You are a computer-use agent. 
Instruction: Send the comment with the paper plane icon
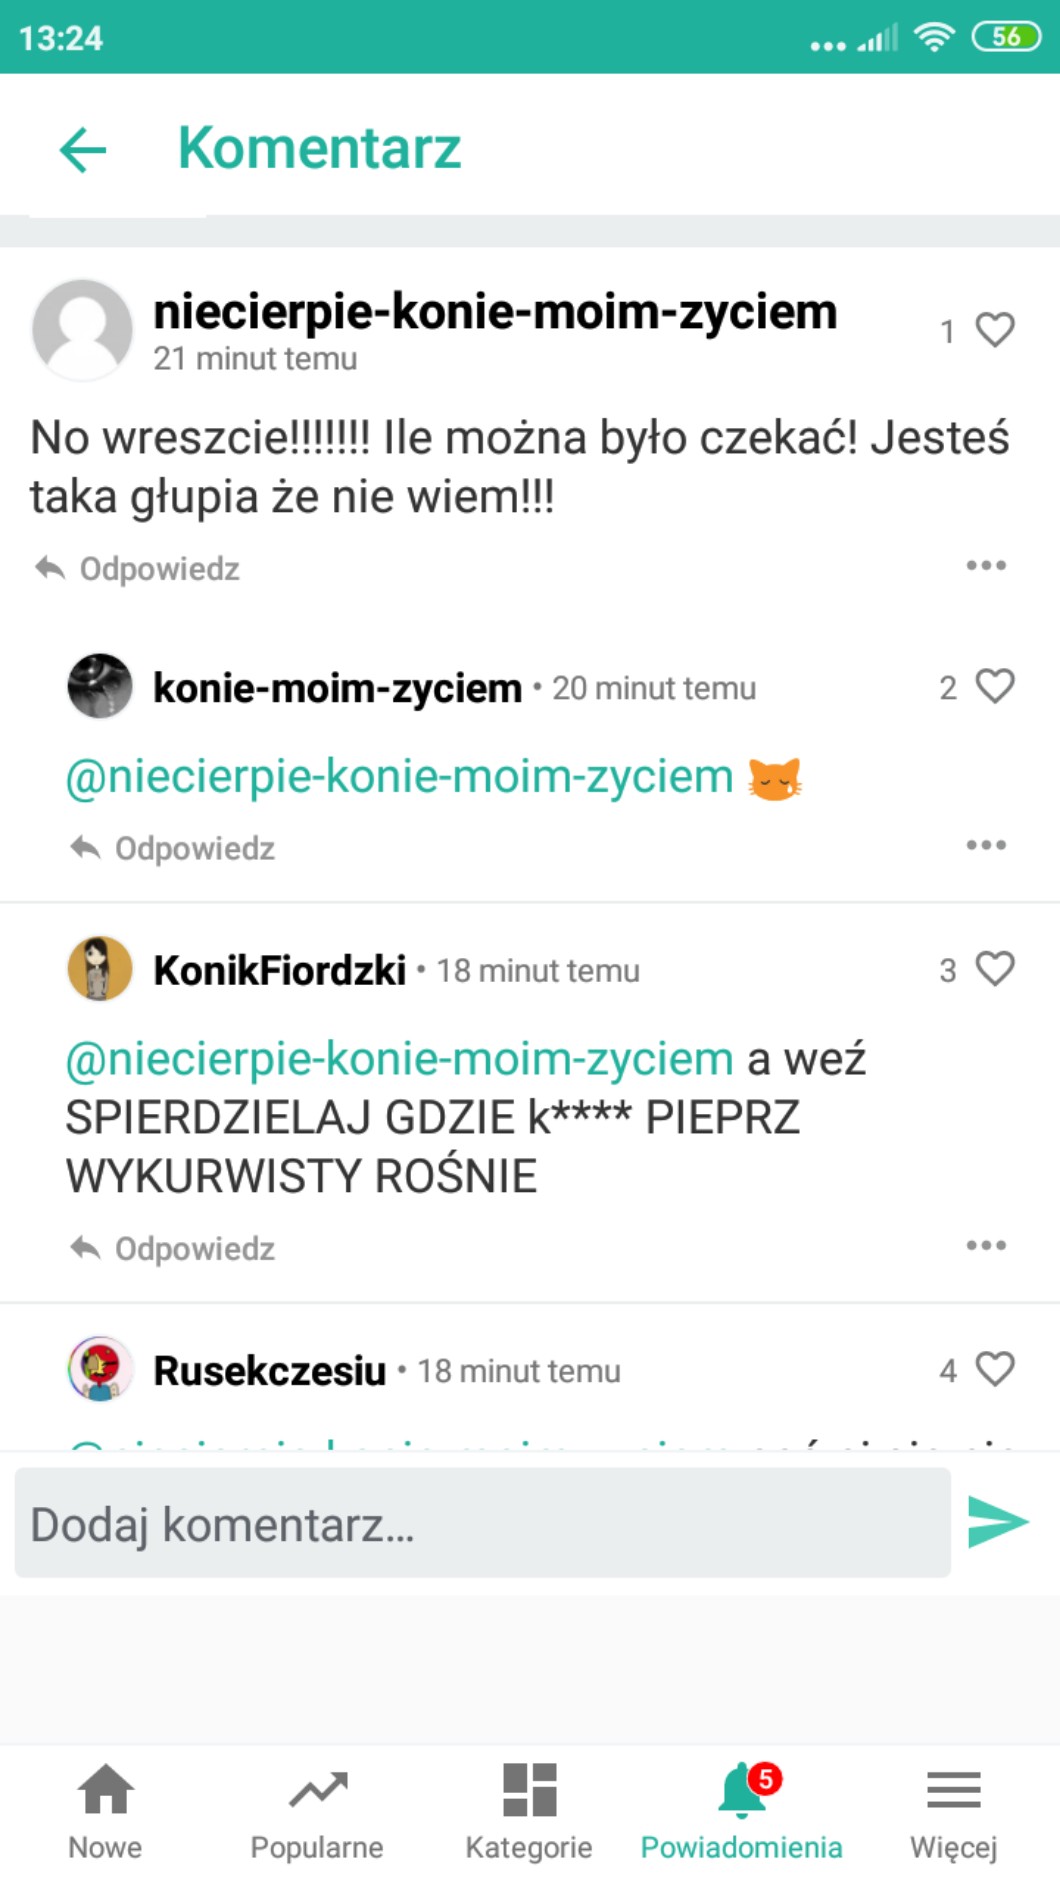(x=997, y=1522)
